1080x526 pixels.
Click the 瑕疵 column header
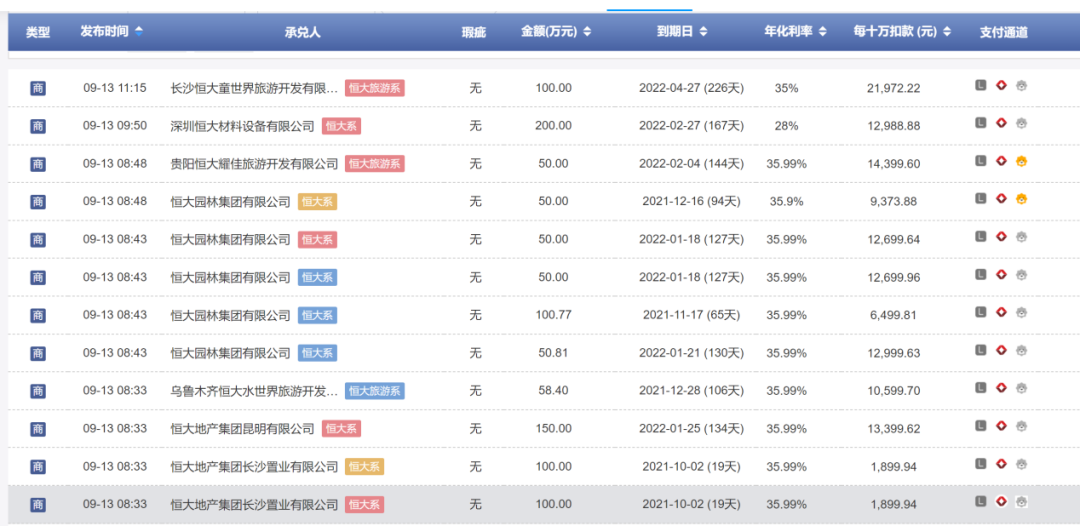pyautogui.click(x=475, y=32)
